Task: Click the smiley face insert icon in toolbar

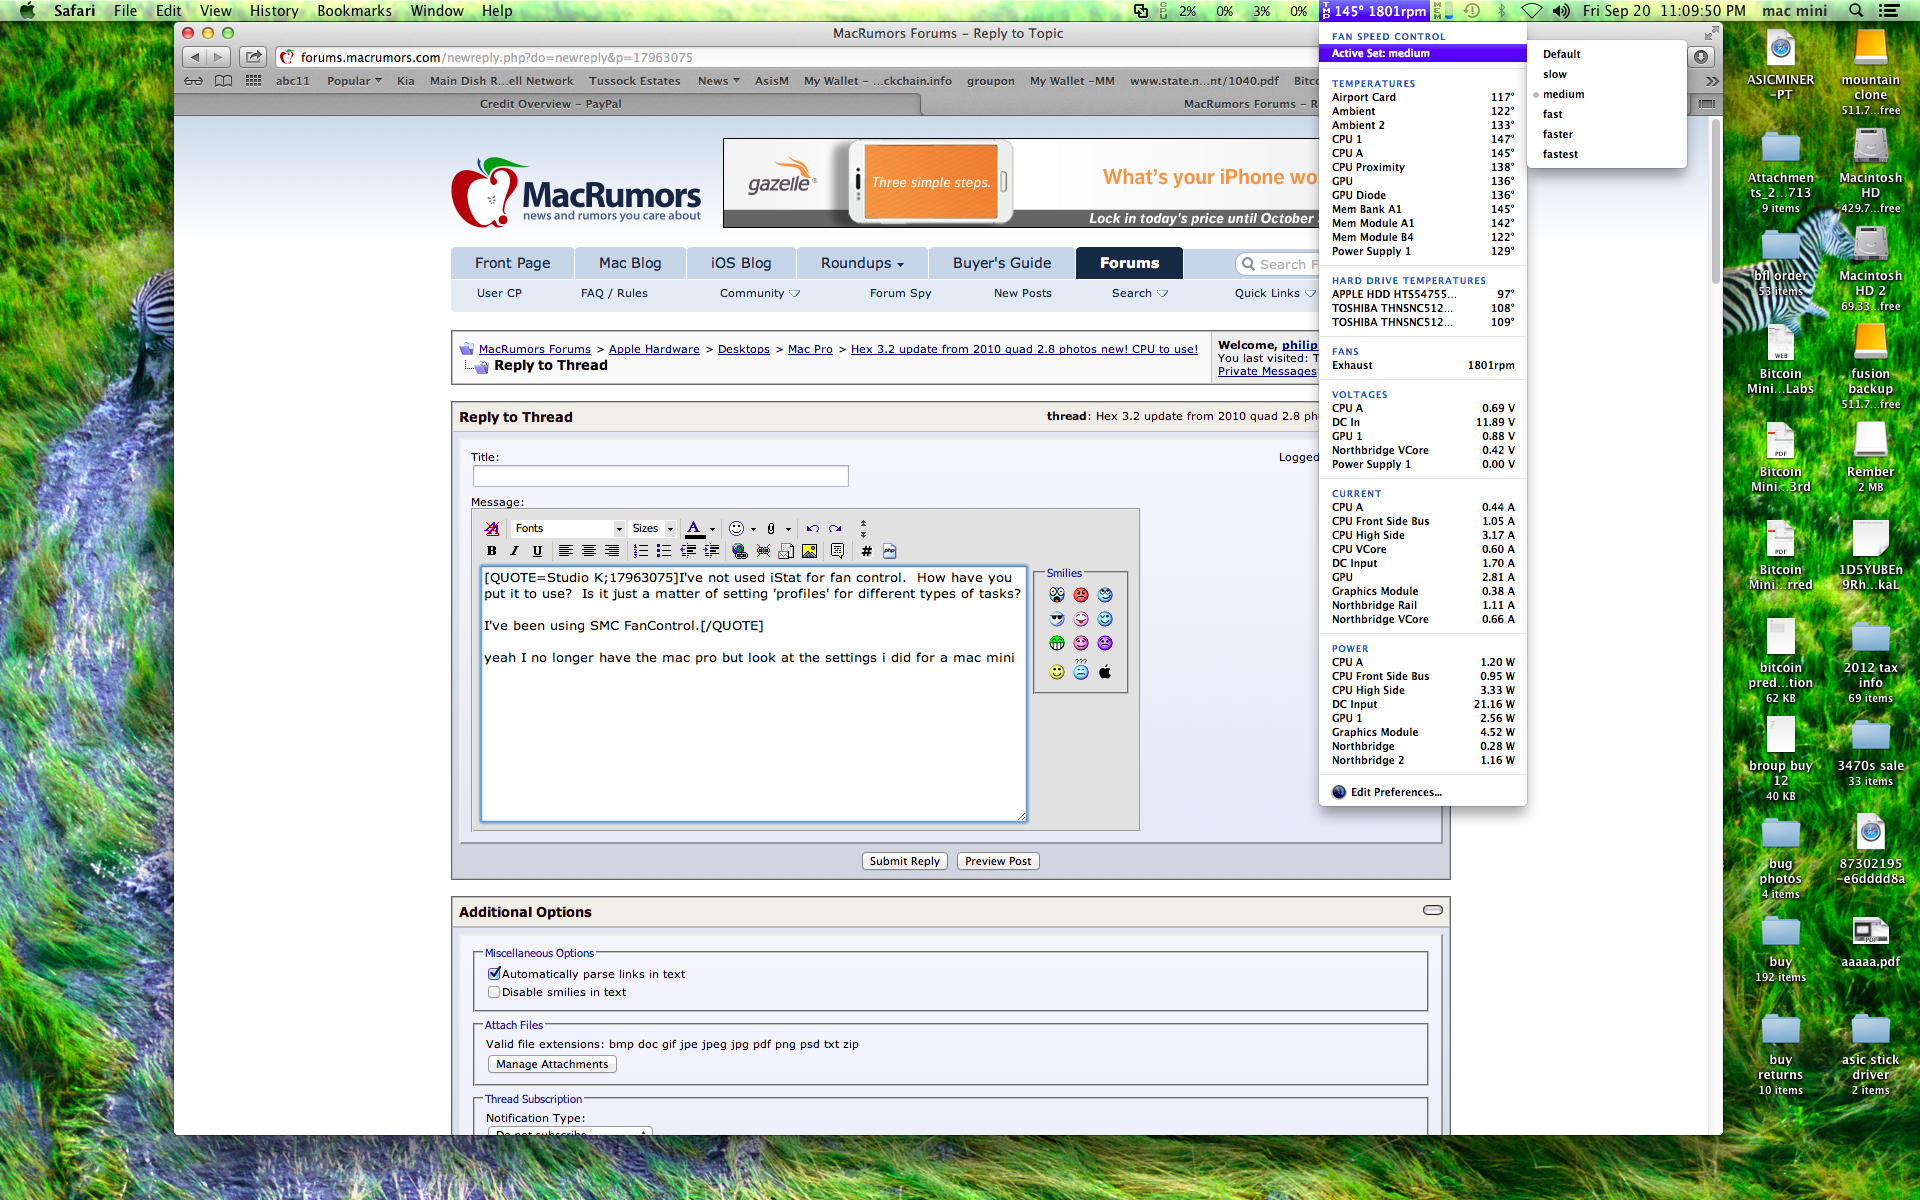Action: (736, 528)
